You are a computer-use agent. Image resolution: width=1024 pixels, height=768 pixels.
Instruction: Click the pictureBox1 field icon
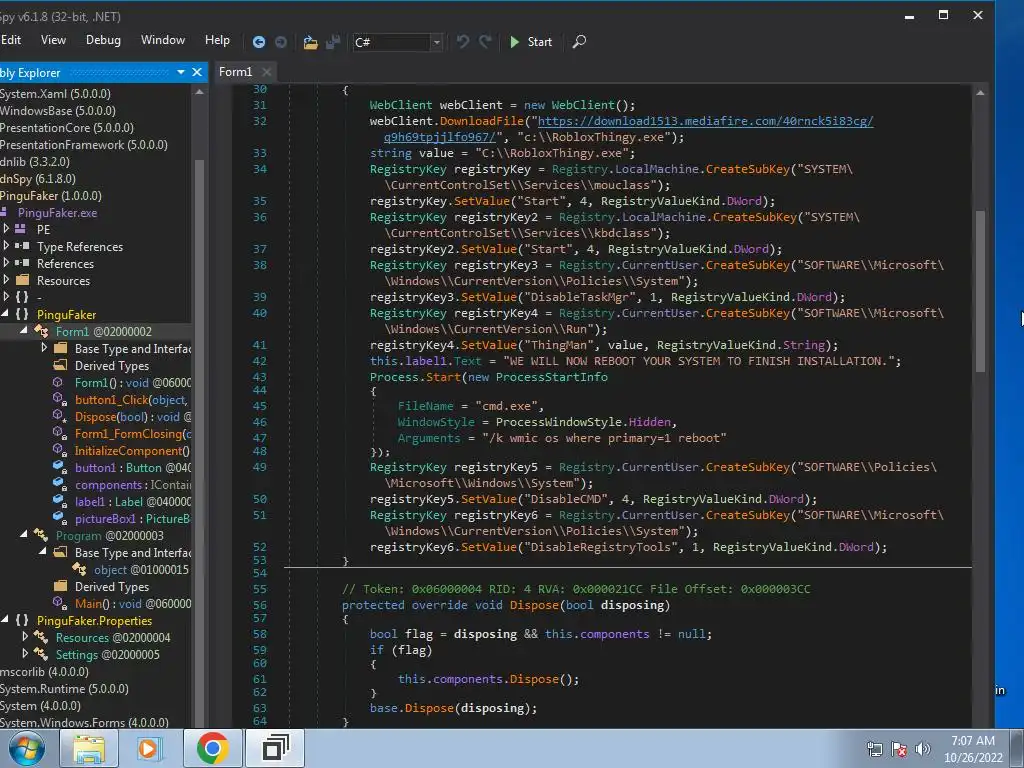[59, 519]
